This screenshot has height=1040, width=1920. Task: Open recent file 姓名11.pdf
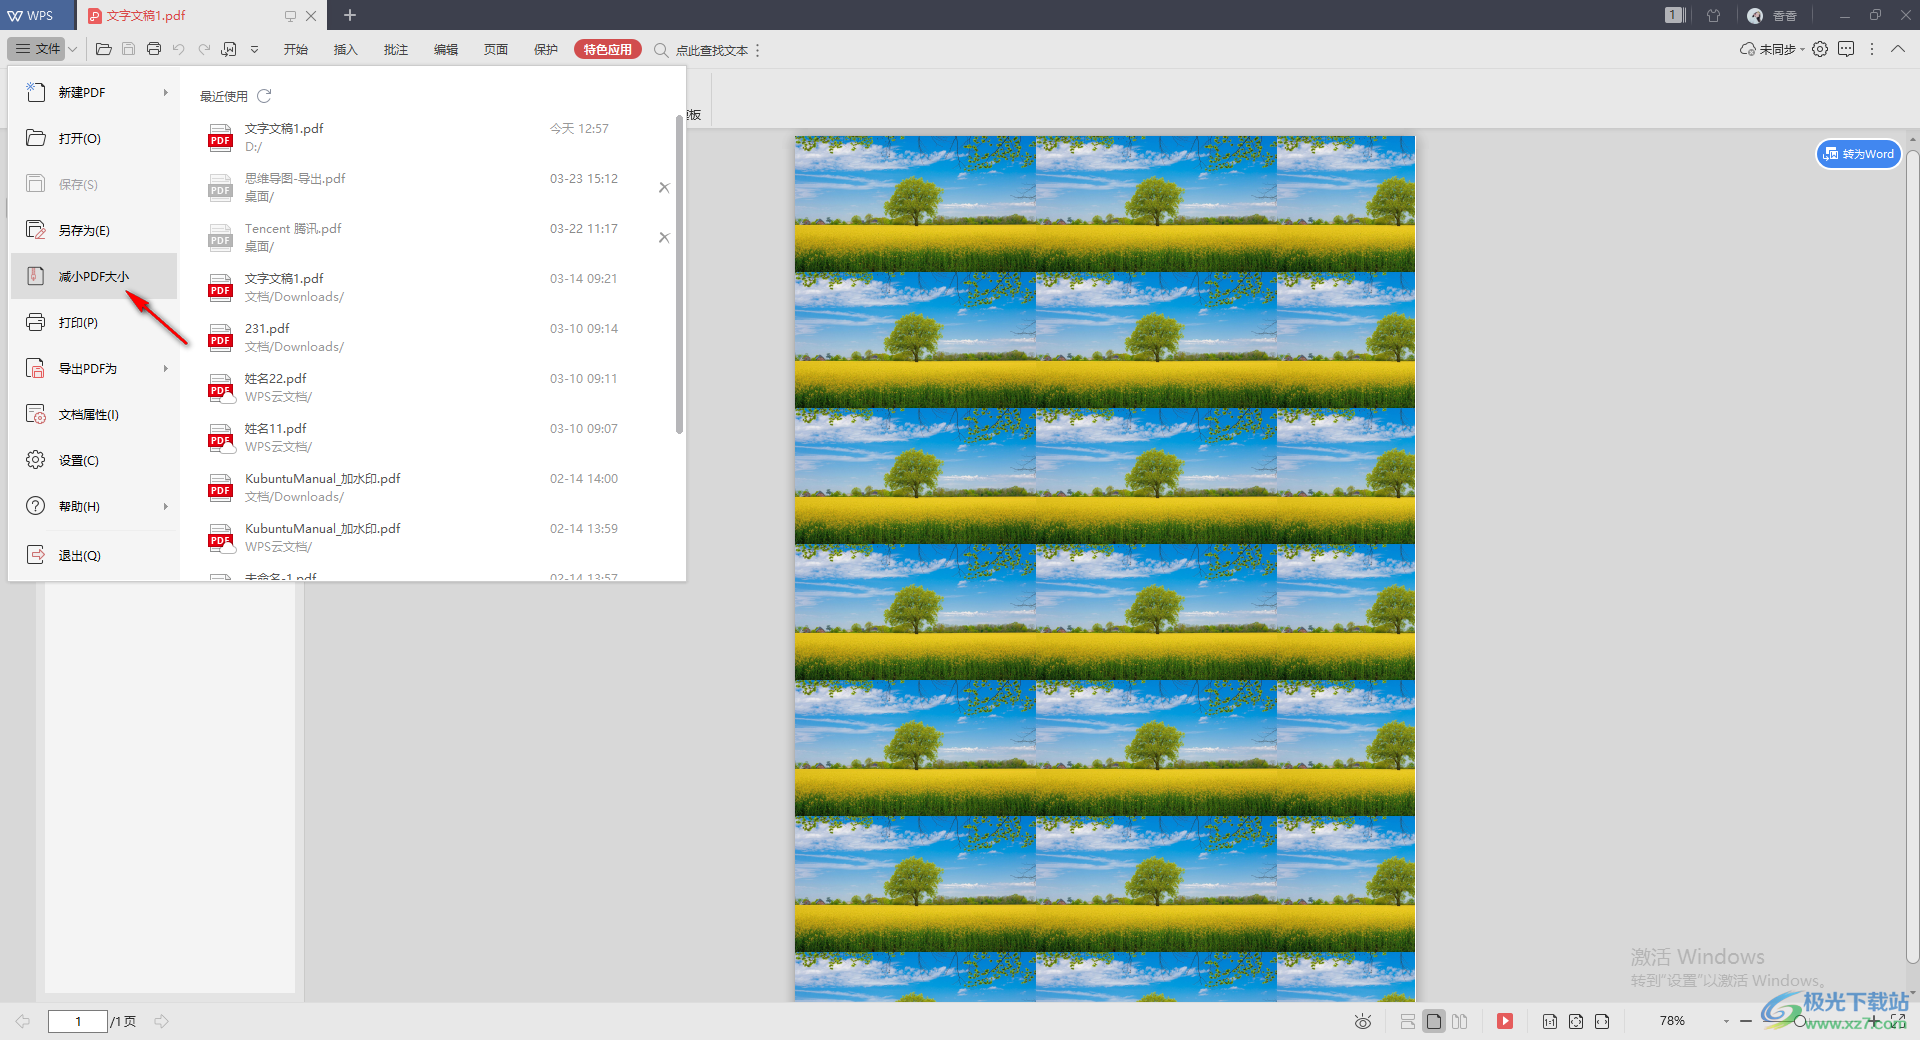coord(430,437)
